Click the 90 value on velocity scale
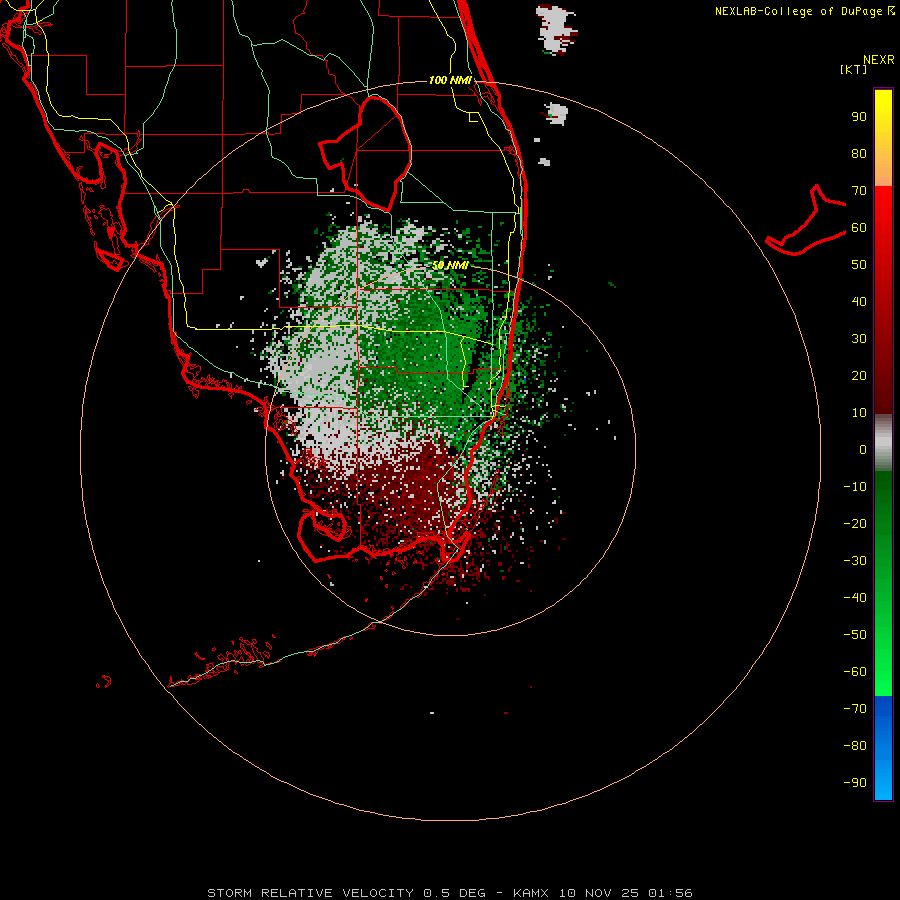The image size is (900, 900). tap(859, 117)
